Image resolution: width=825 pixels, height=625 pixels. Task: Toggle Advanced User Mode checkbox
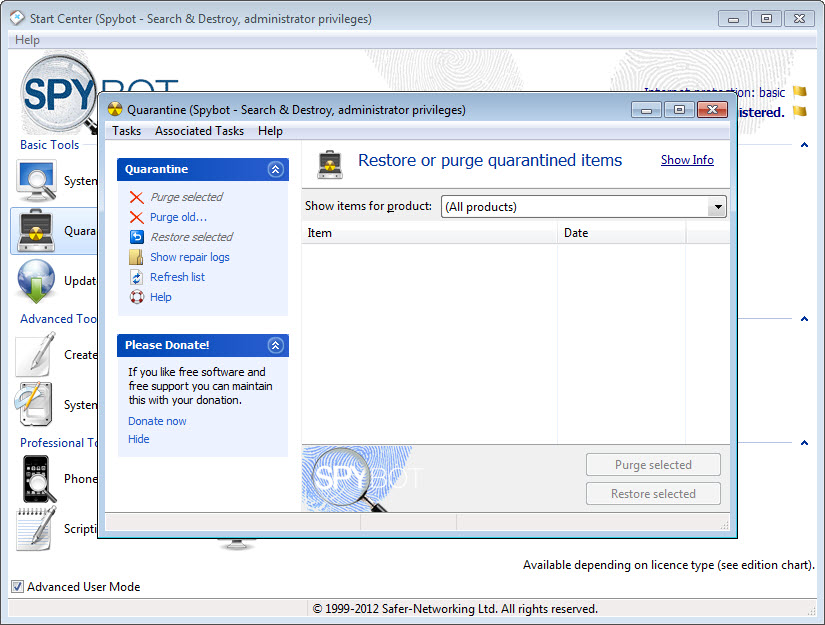(17, 586)
